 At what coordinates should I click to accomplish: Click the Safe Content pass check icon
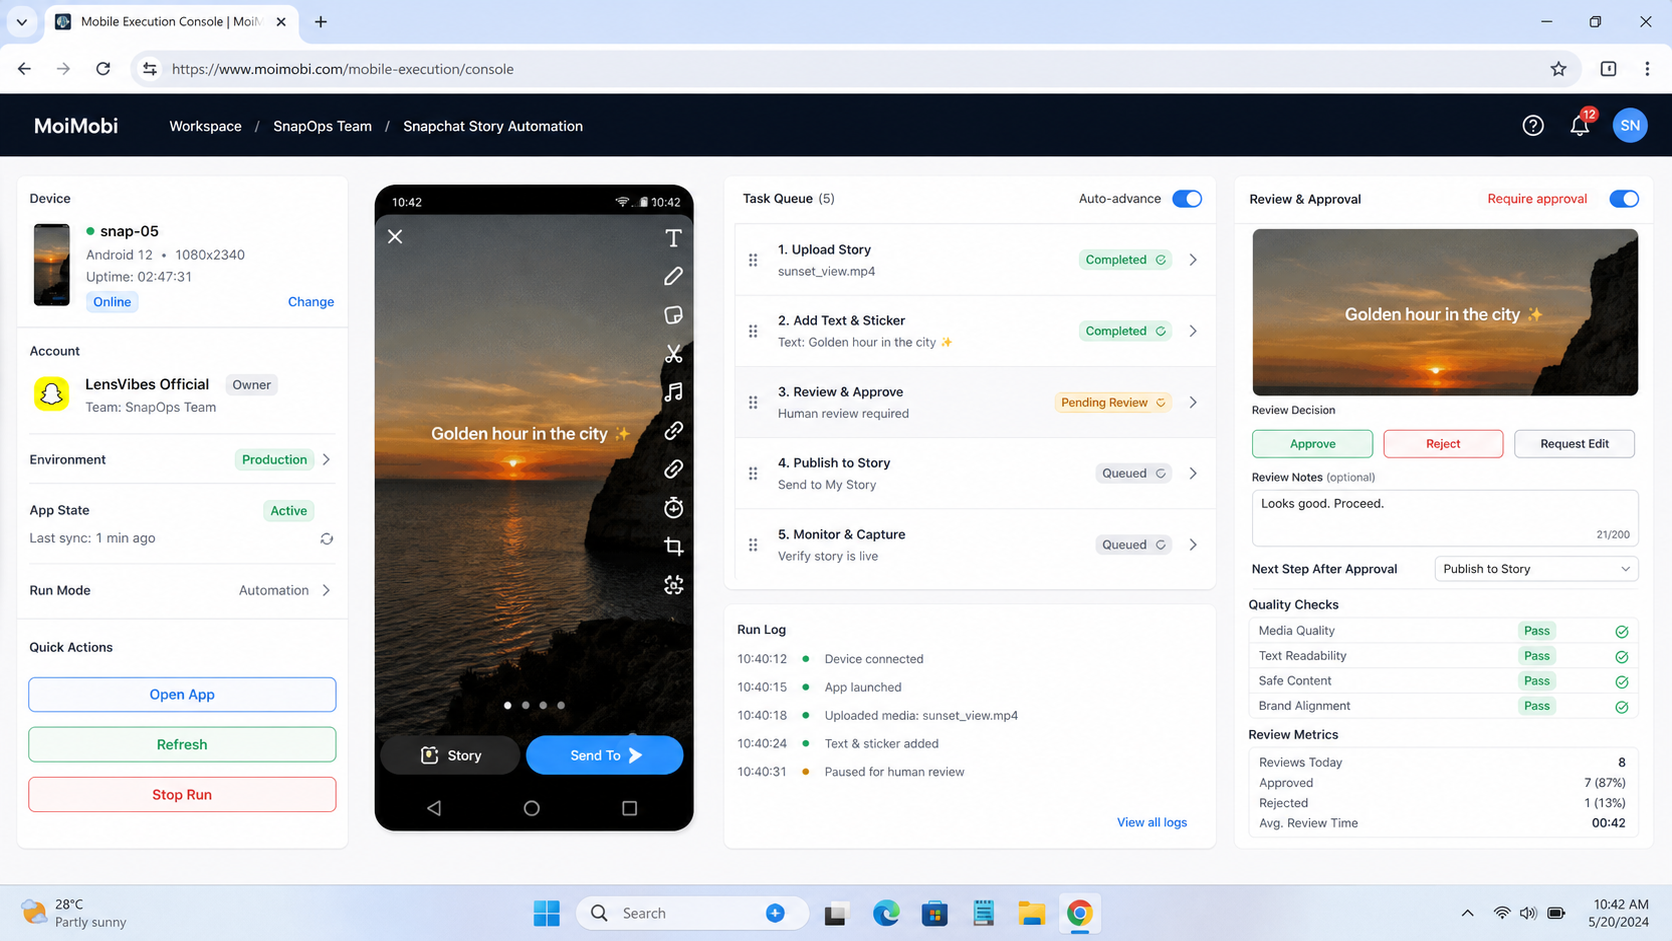click(1622, 682)
